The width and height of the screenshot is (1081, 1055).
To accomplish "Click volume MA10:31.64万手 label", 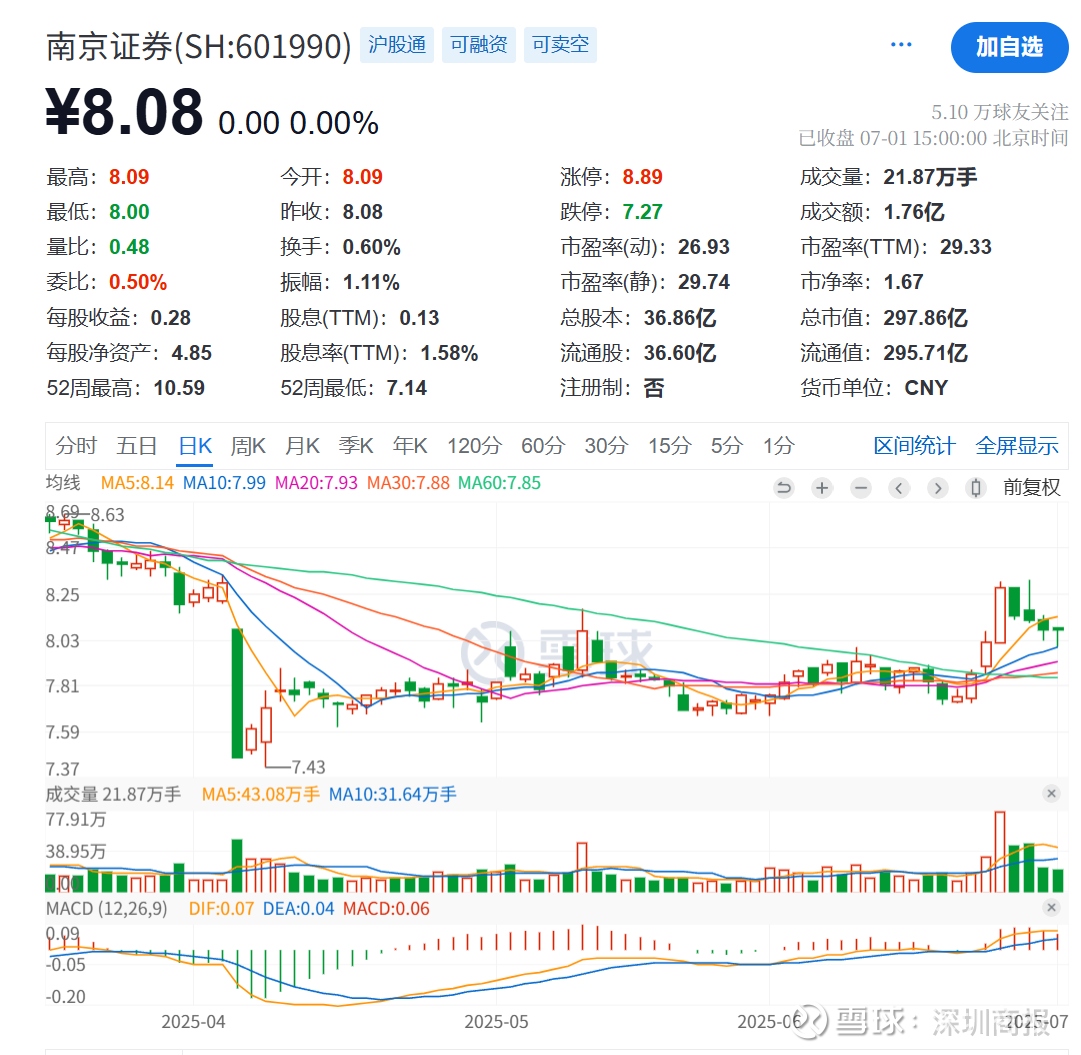I will 392,794.
